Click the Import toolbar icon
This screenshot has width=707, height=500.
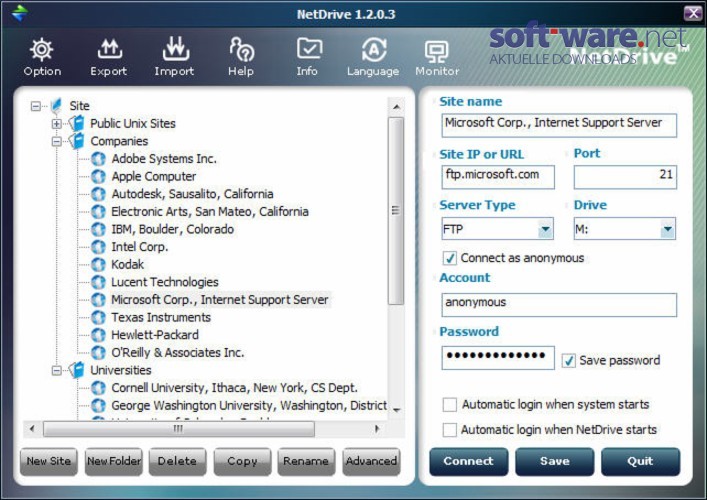point(175,49)
